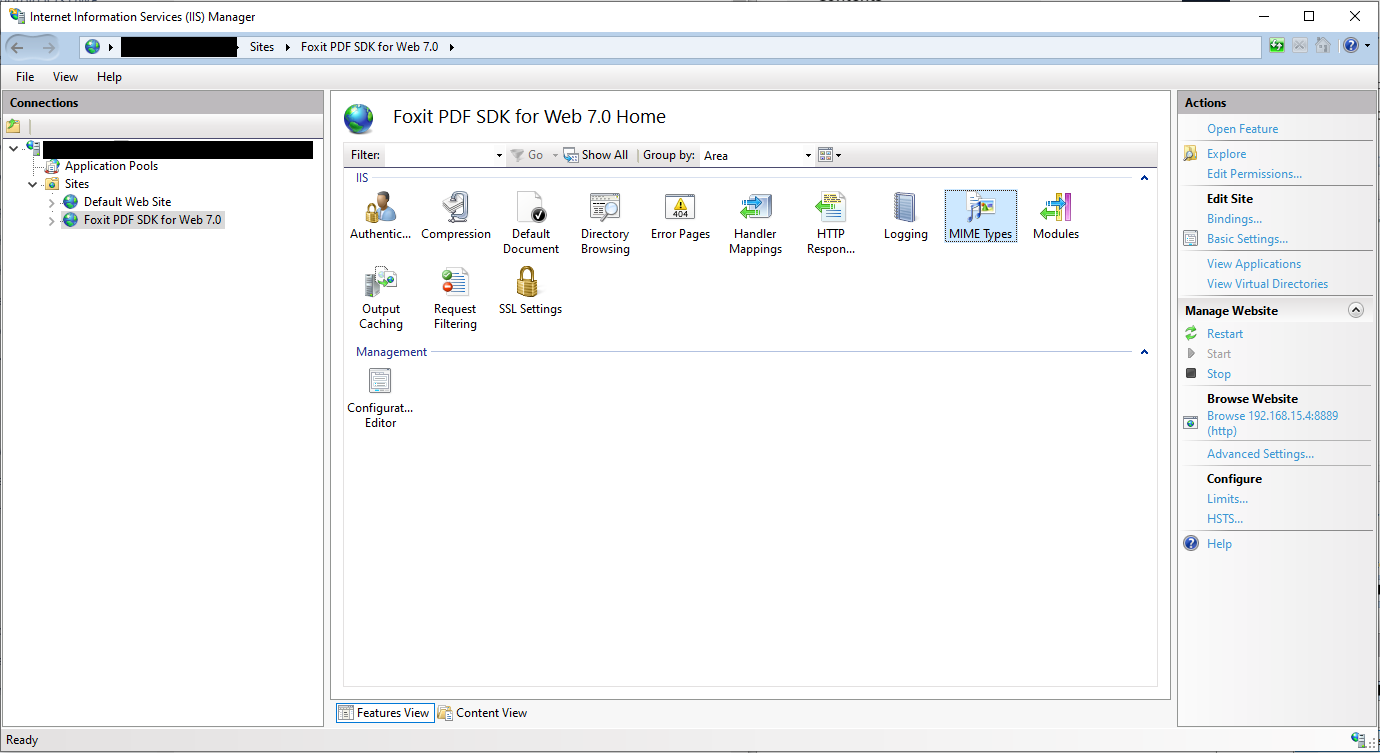Select Application Pools in Connections tree
Image resolution: width=1380 pixels, height=753 pixels.
111,166
